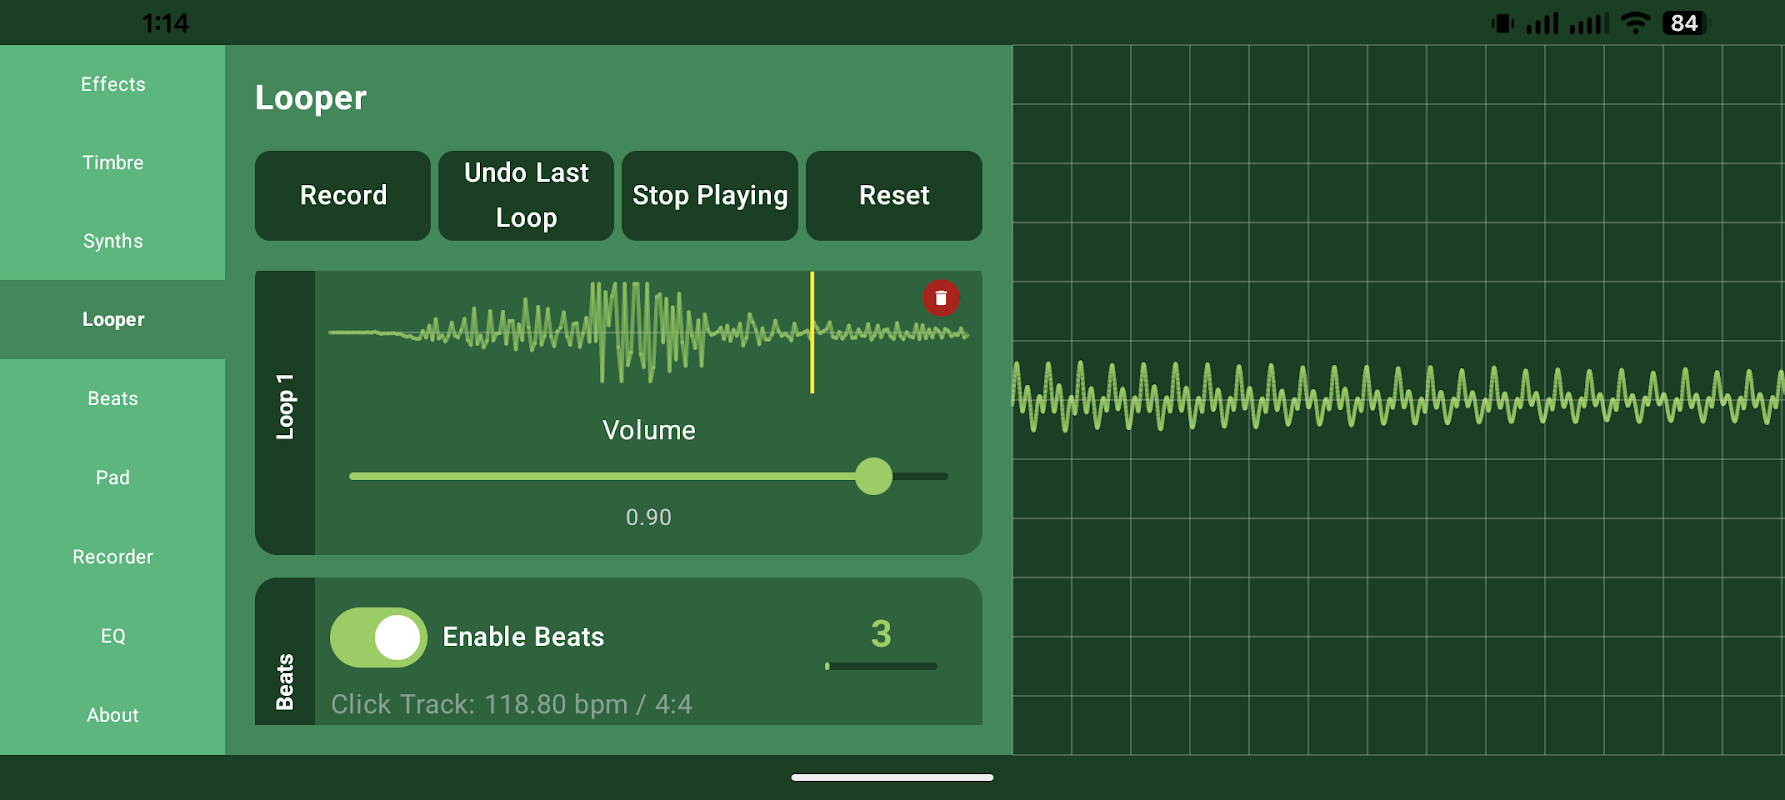The height and width of the screenshot is (800, 1785).
Task: Open the Pad section
Action: pyautogui.click(x=113, y=477)
